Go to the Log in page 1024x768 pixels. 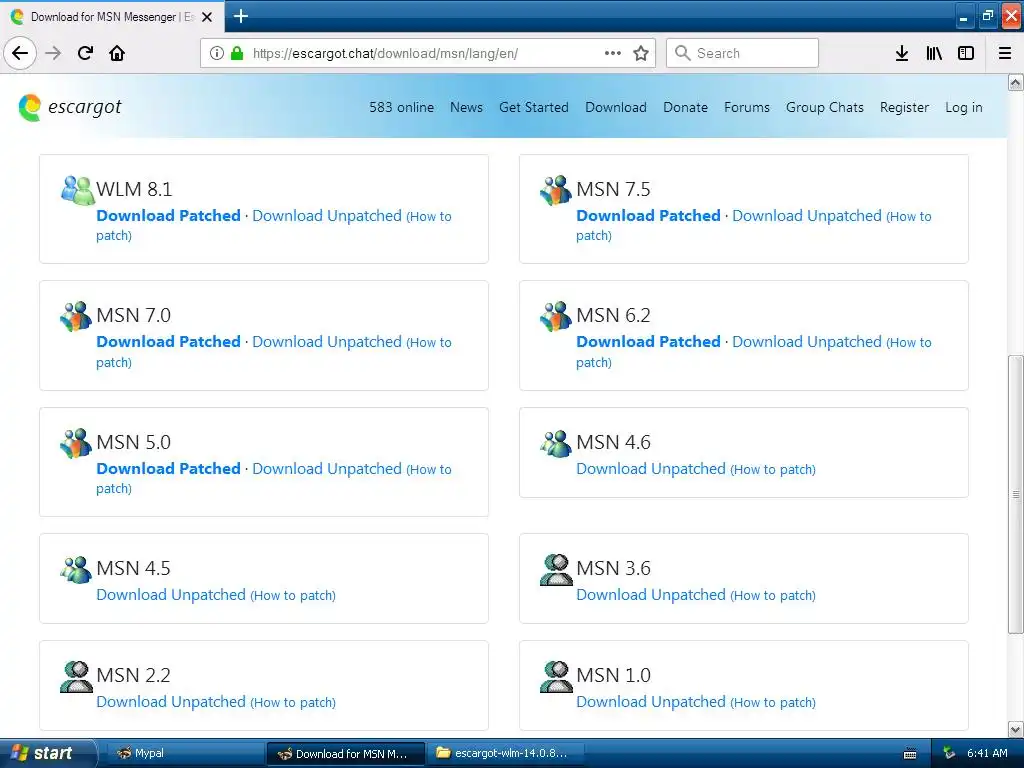click(x=963, y=107)
